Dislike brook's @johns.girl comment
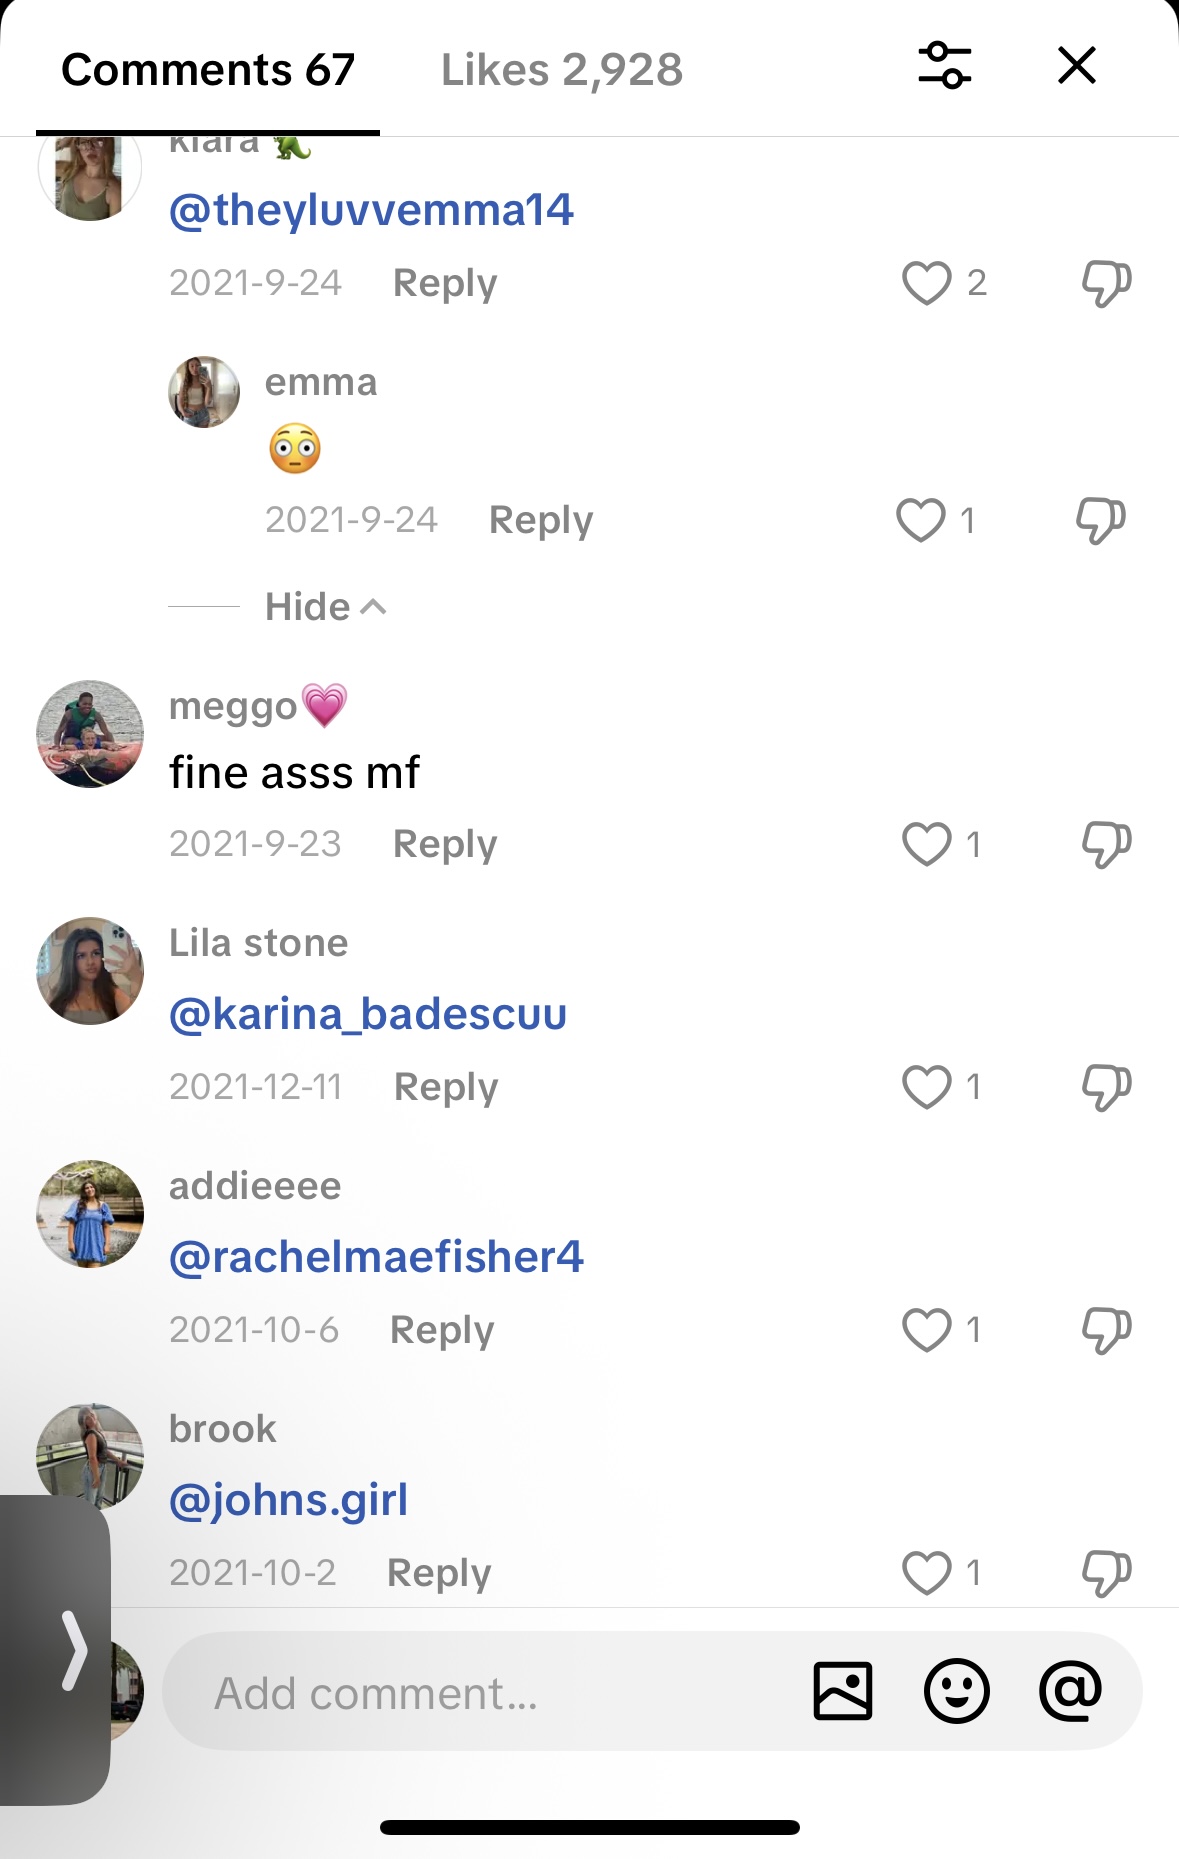 click(1106, 1573)
